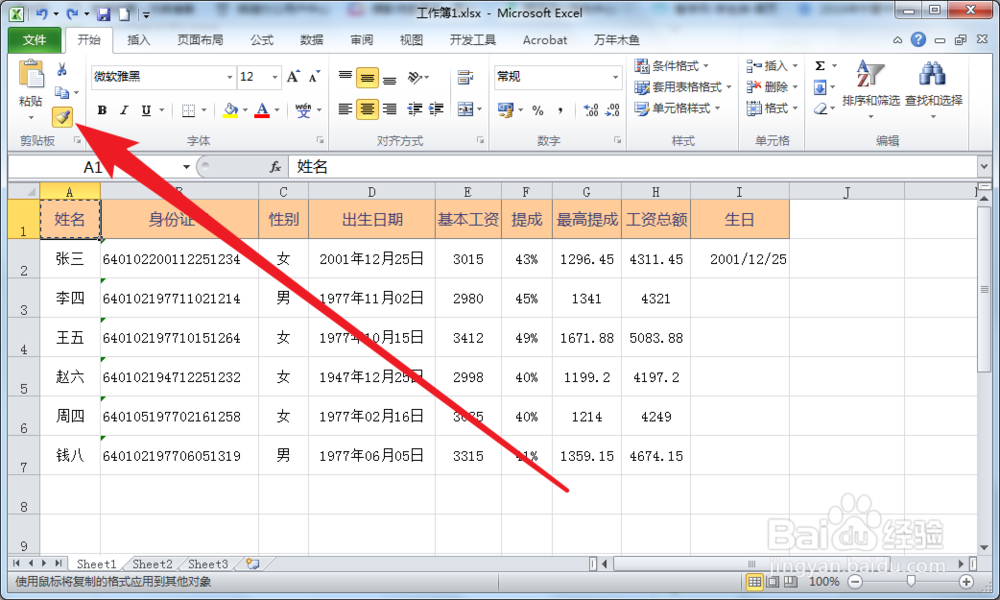
Task: Click the insert function fx icon
Action: point(276,167)
